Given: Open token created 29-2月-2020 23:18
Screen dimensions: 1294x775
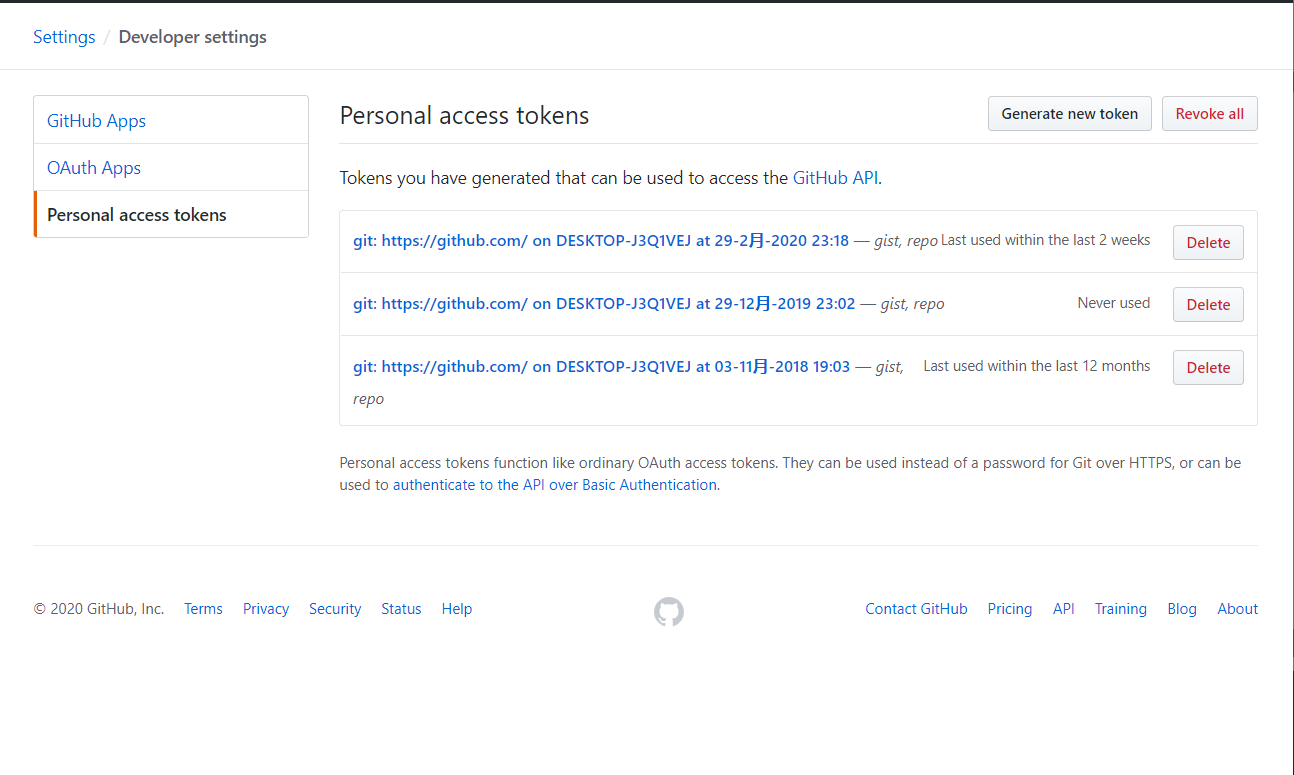Looking at the screenshot, I should pos(601,240).
